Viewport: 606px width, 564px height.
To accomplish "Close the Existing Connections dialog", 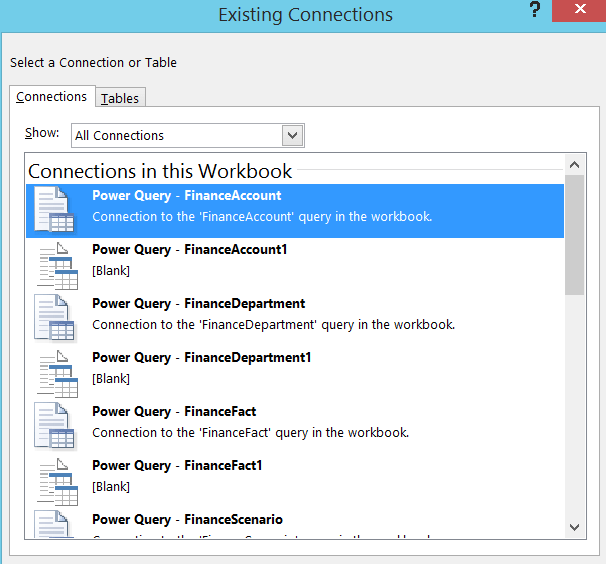I will pos(582,11).
